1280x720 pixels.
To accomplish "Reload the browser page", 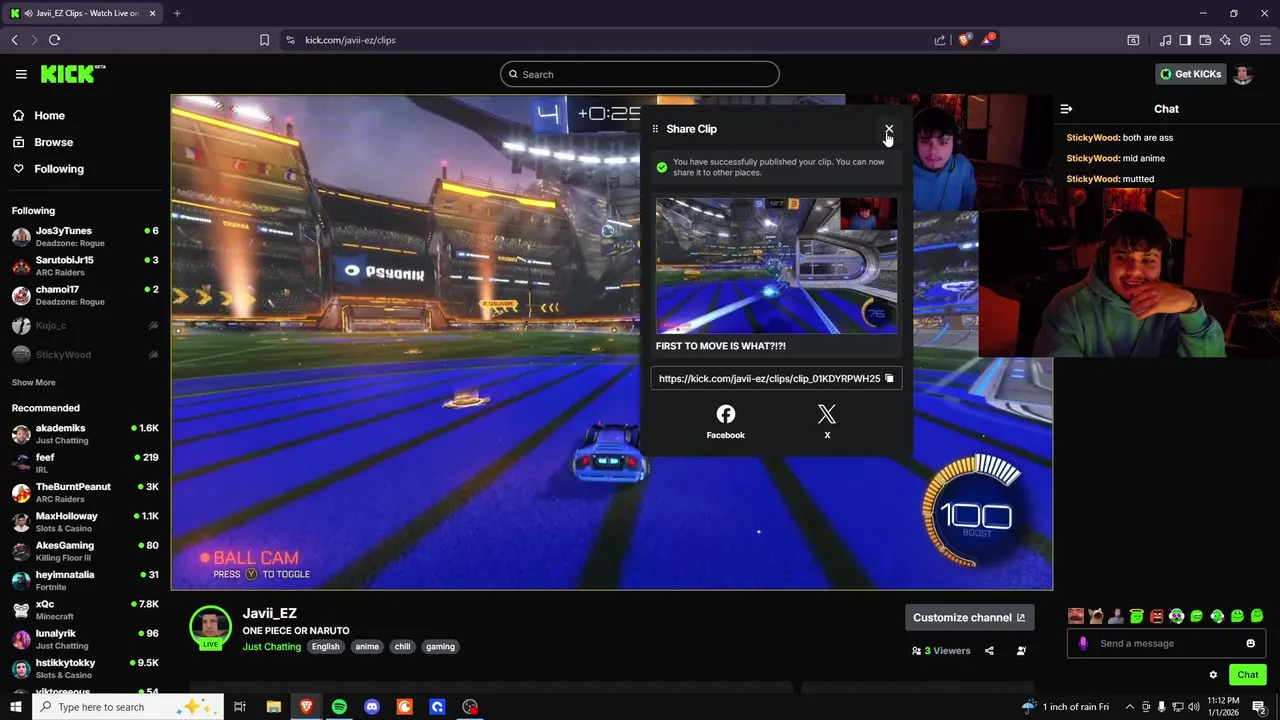I will point(54,40).
